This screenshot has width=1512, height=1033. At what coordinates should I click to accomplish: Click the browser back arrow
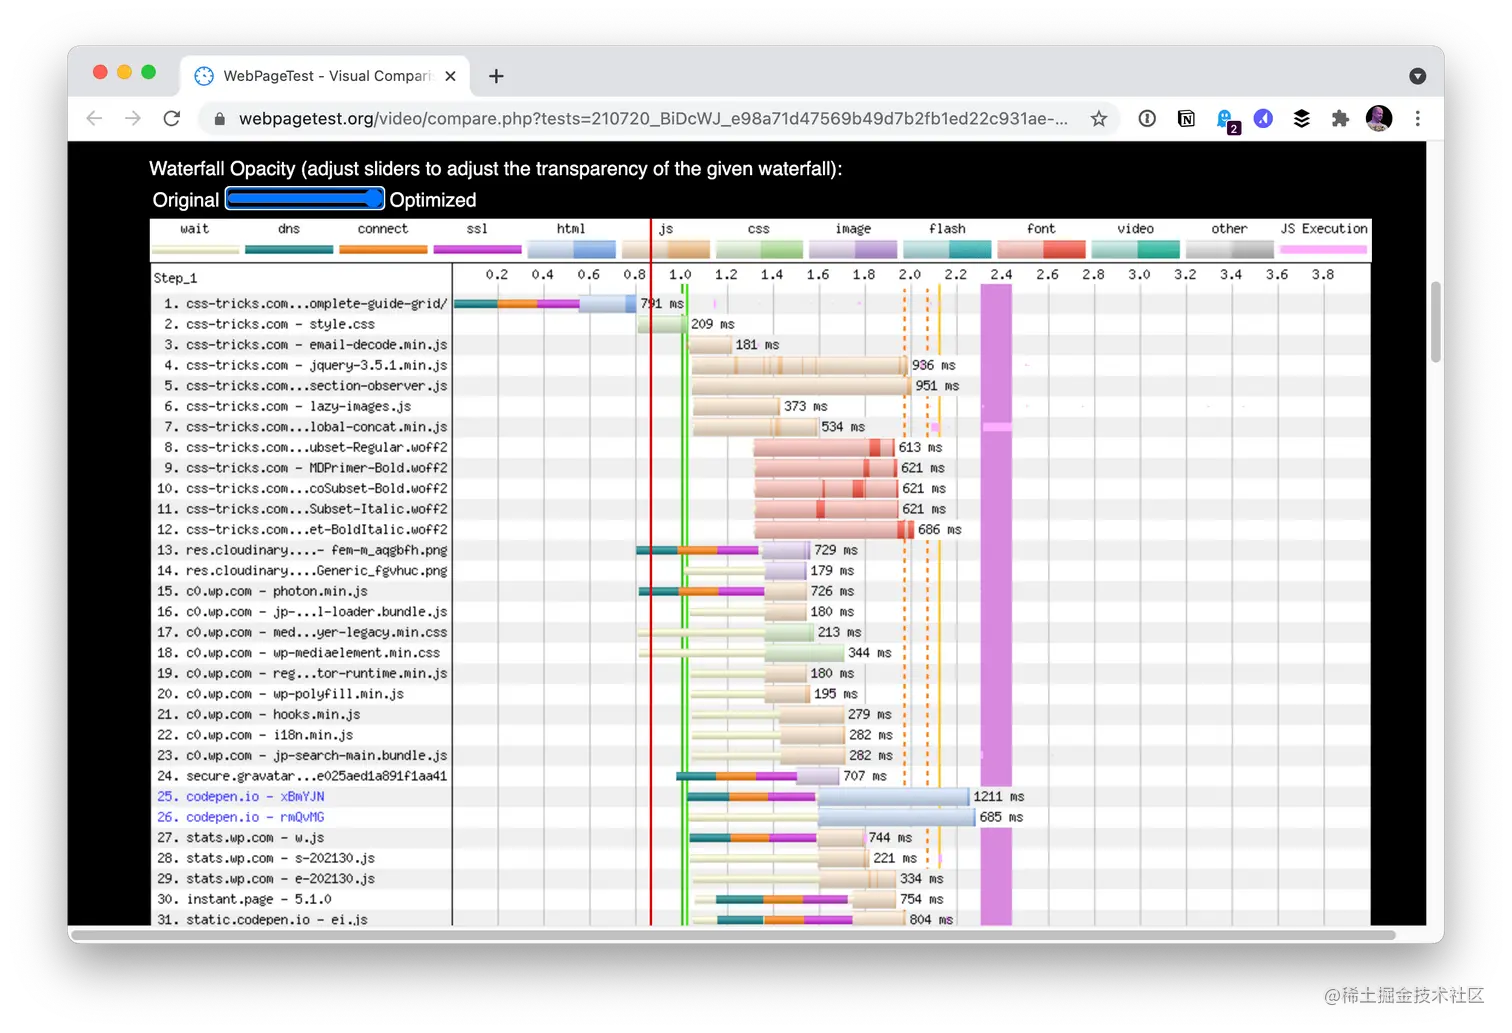point(94,118)
